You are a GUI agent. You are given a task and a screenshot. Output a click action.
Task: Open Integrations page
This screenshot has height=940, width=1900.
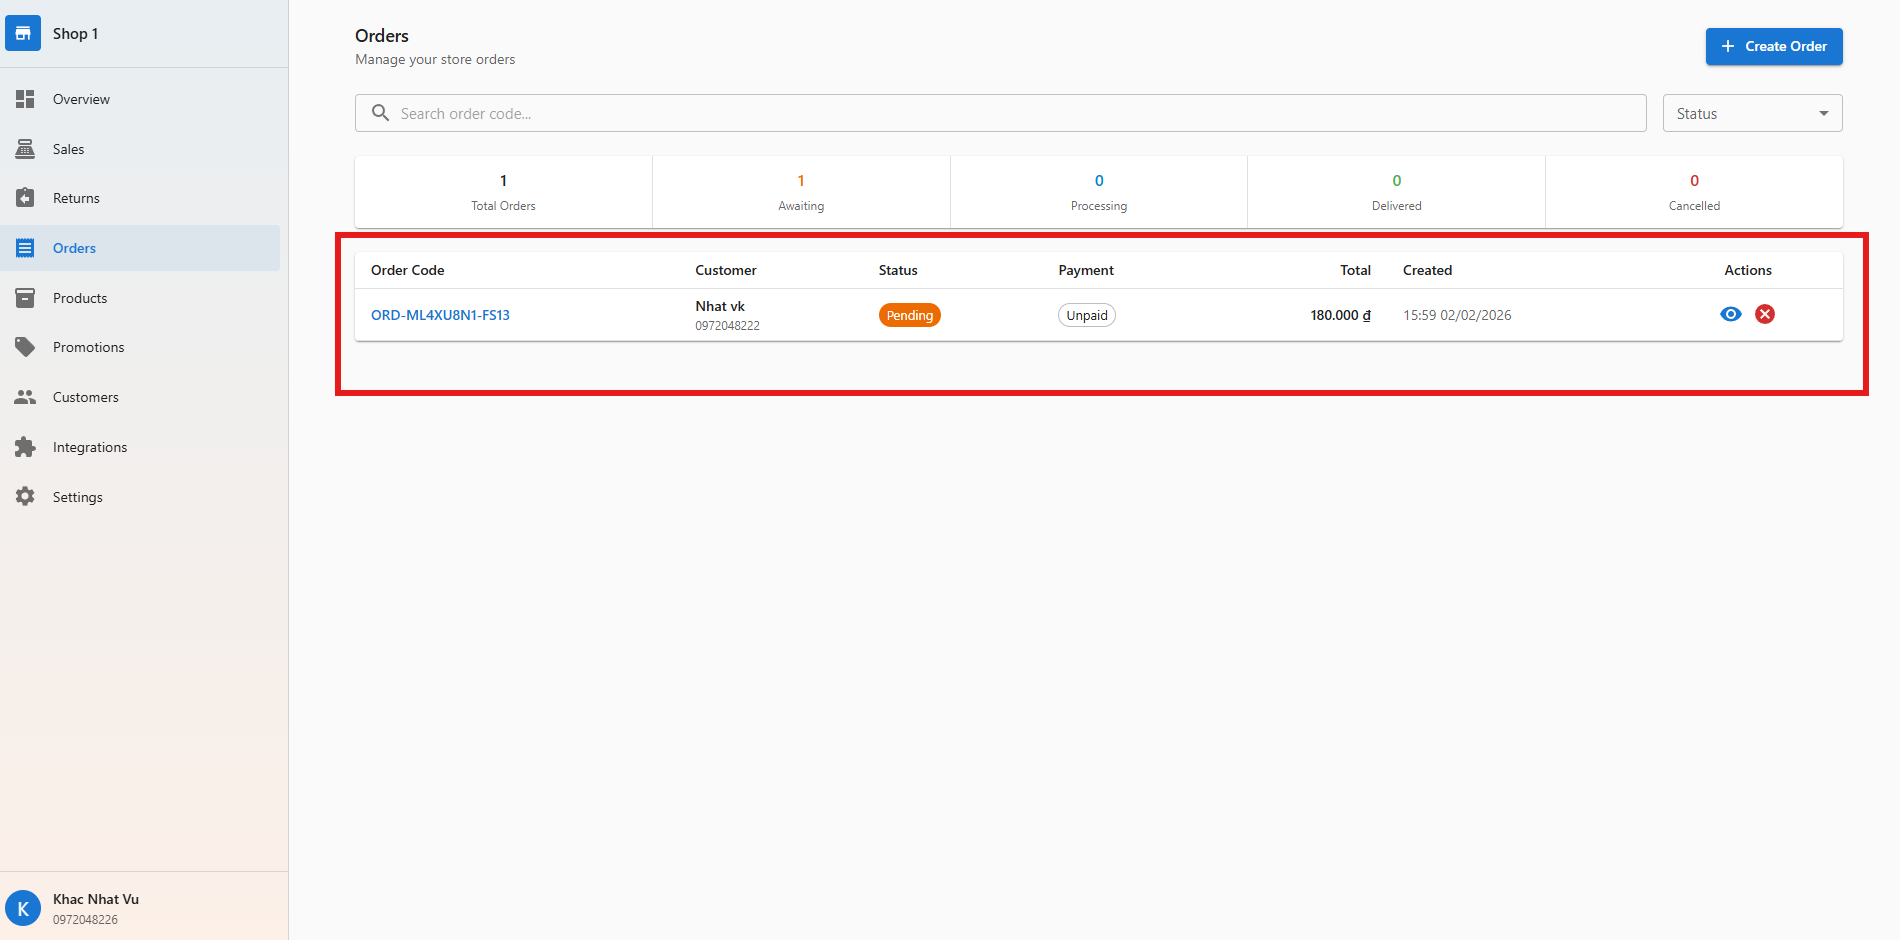[x=140, y=447]
